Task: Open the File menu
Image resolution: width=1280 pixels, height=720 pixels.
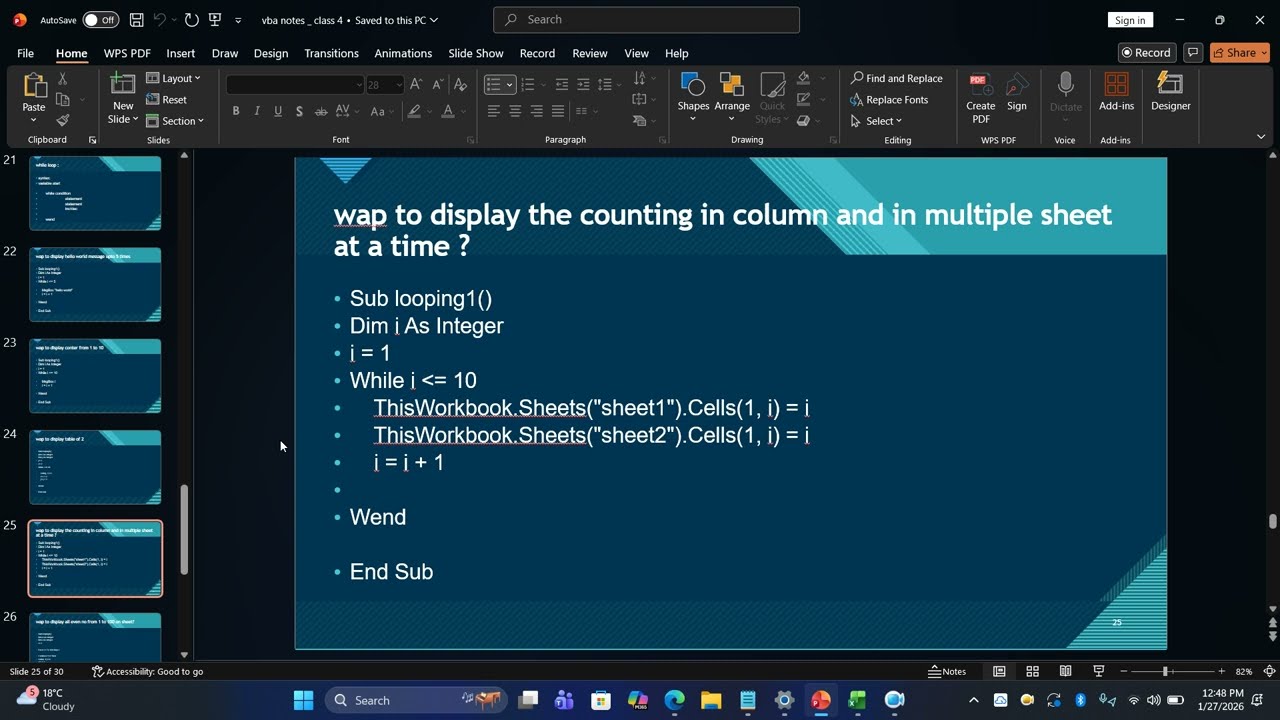Action: coord(25,53)
